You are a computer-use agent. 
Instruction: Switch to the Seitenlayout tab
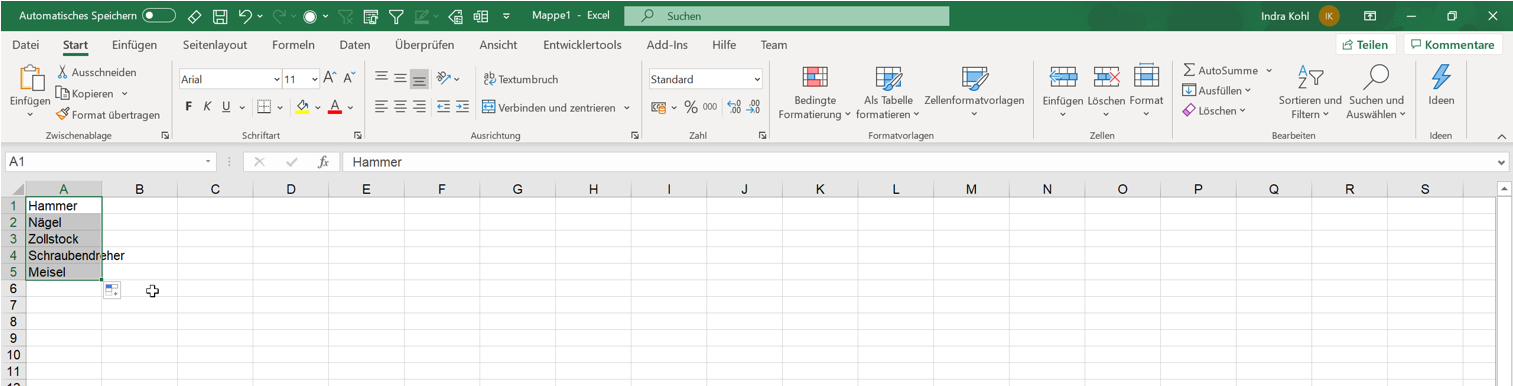coord(215,45)
